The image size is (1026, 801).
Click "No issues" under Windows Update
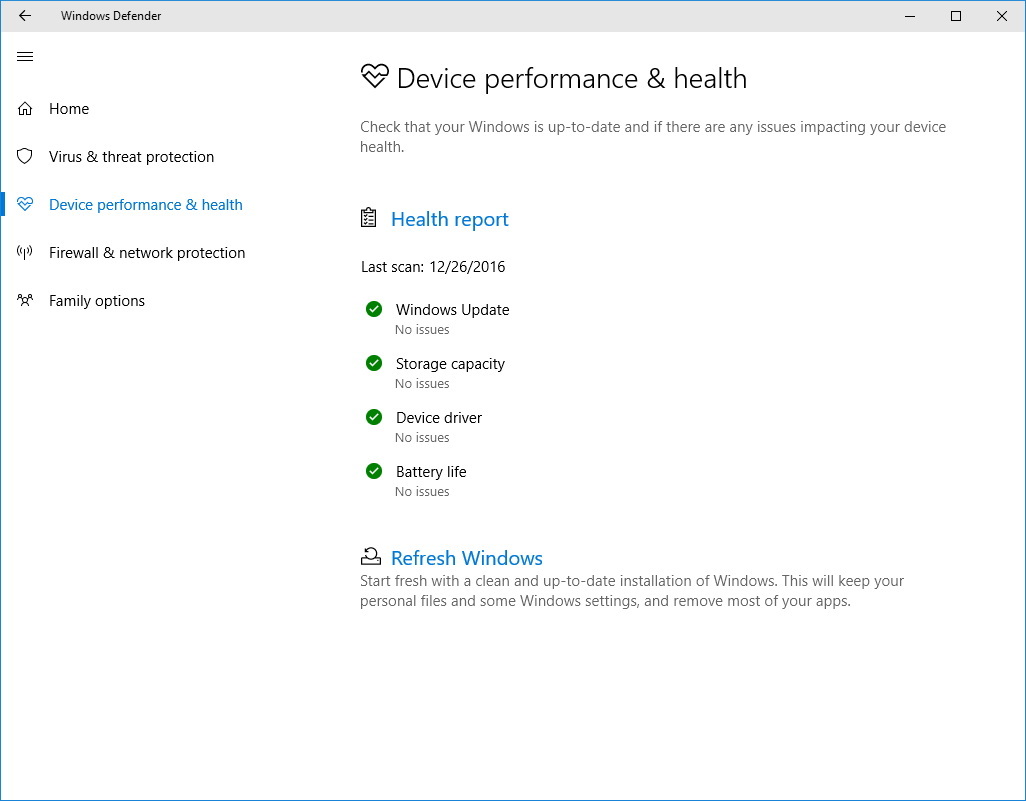[x=422, y=330]
